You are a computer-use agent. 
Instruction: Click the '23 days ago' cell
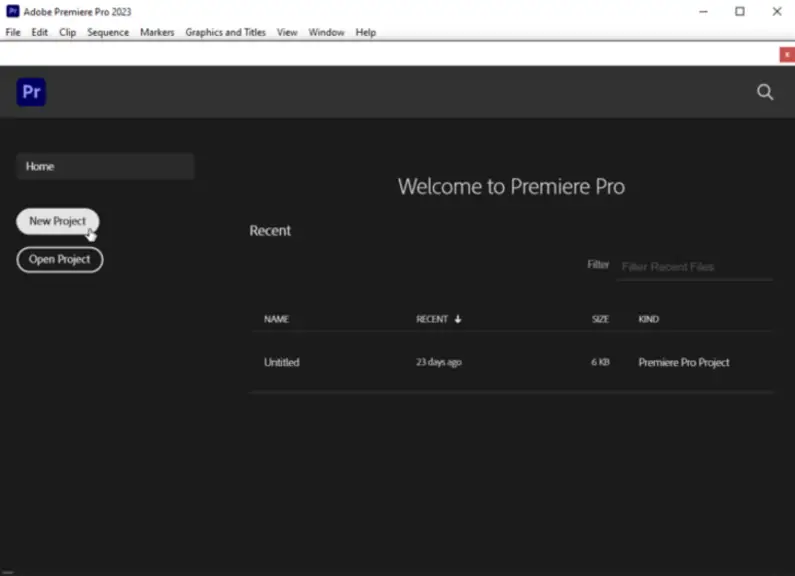click(x=439, y=362)
